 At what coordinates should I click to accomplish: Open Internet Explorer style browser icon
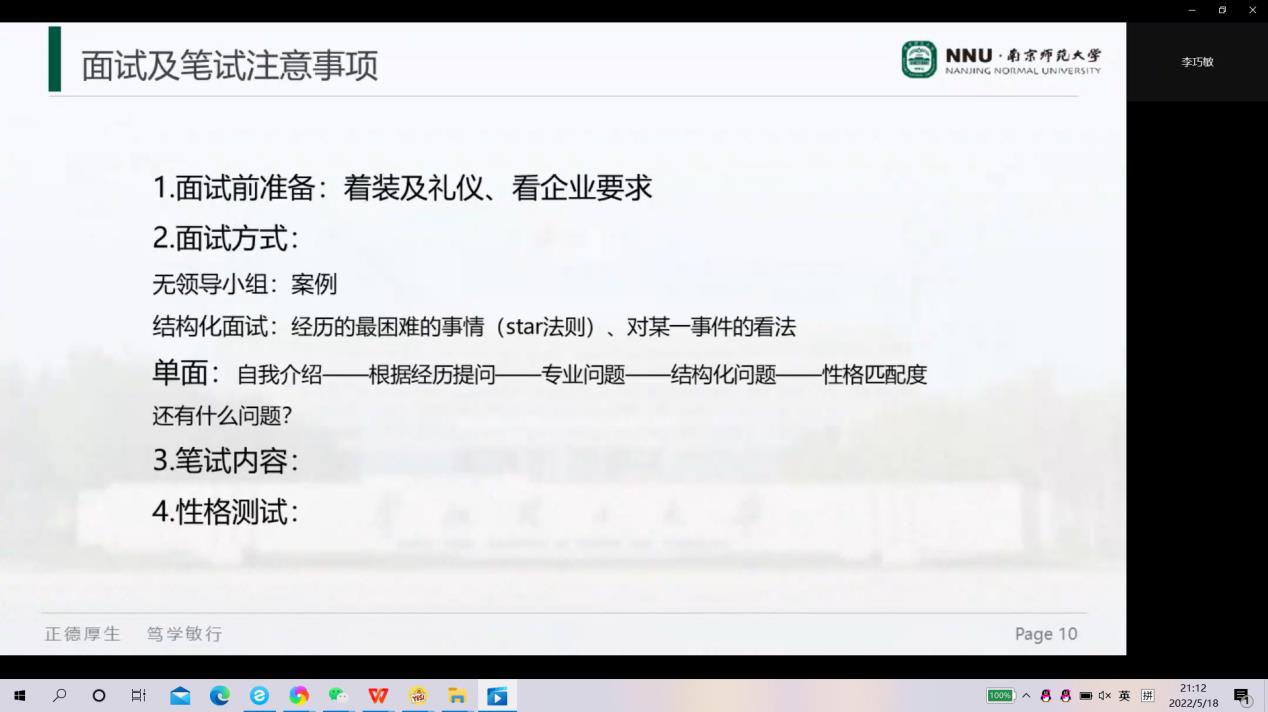(x=259, y=696)
